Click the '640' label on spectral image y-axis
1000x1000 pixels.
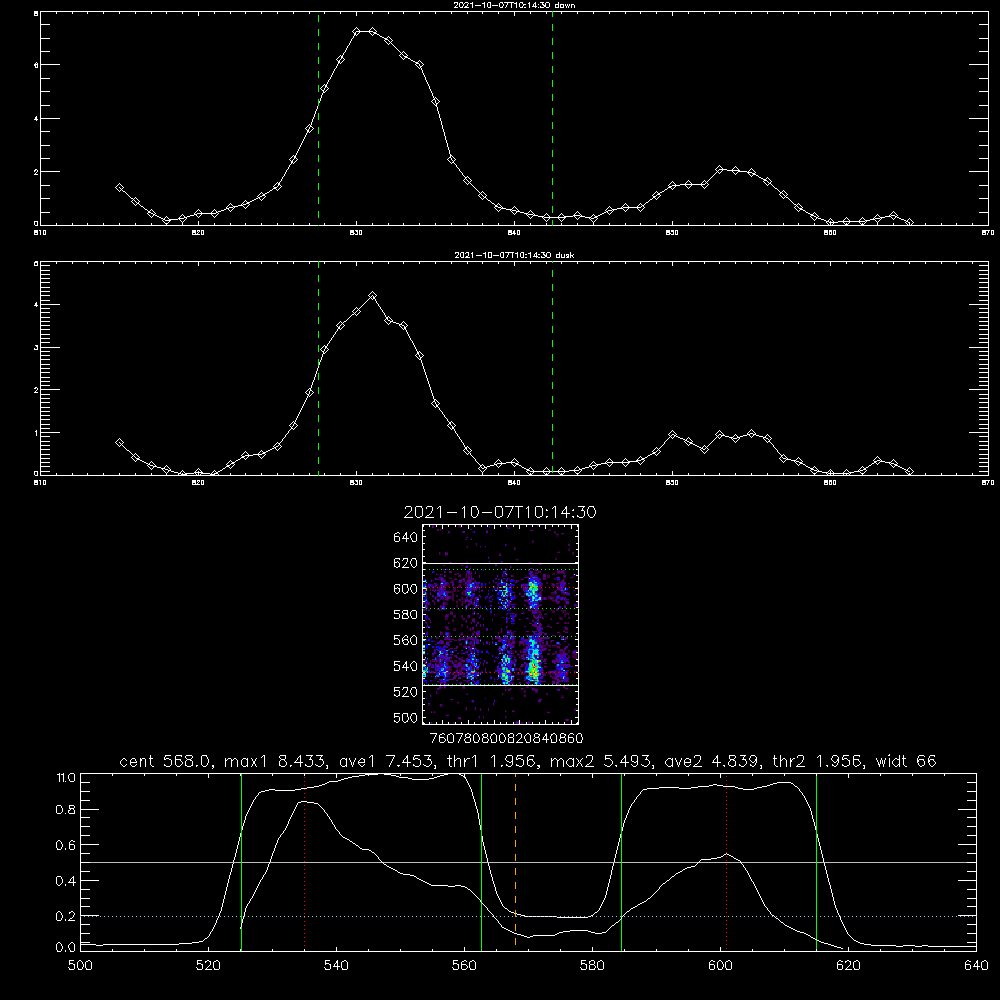pyautogui.click(x=406, y=538)
